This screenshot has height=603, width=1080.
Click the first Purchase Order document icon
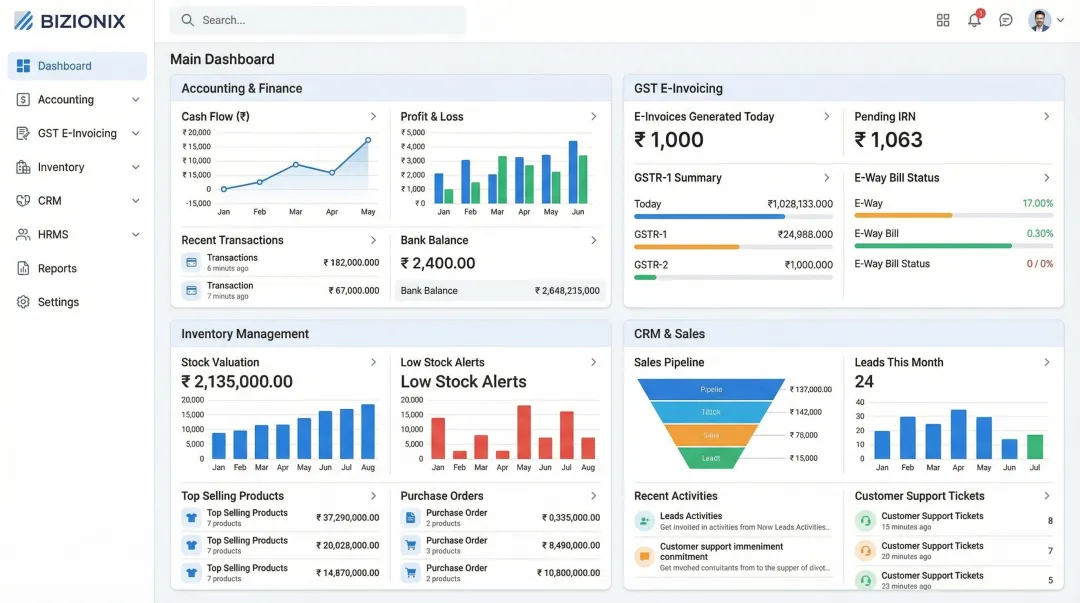(410, 517)
